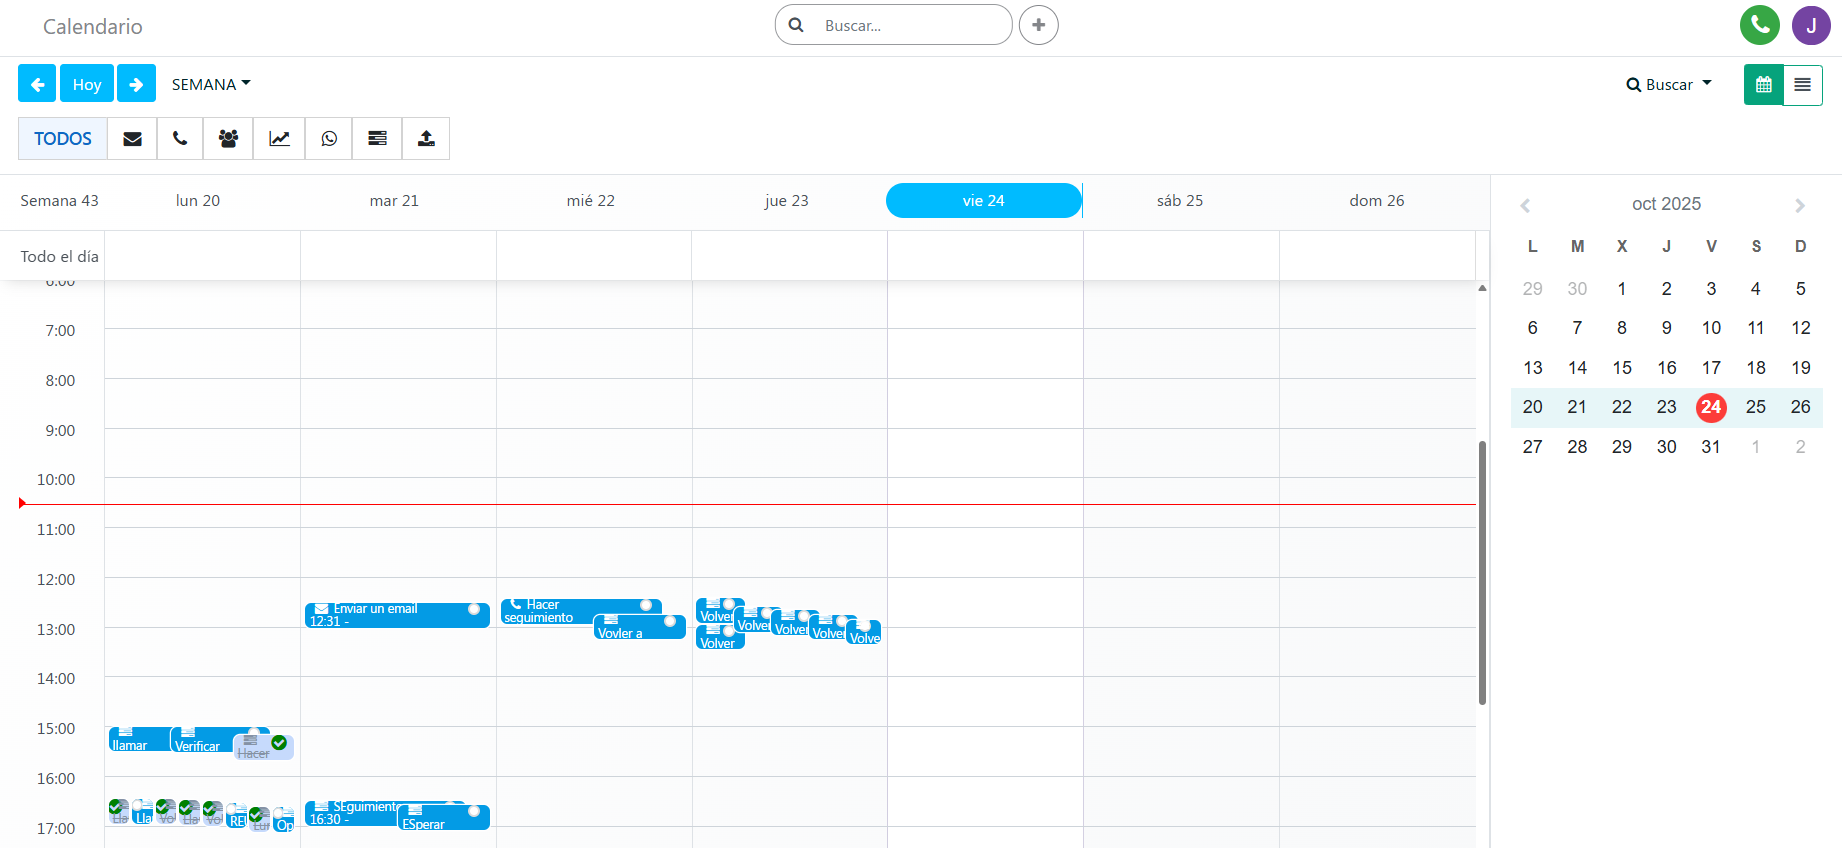Click the green phone call button
Image resolution: width=1842 pixels, height=848 pixels.
(x=1759, y=25)
